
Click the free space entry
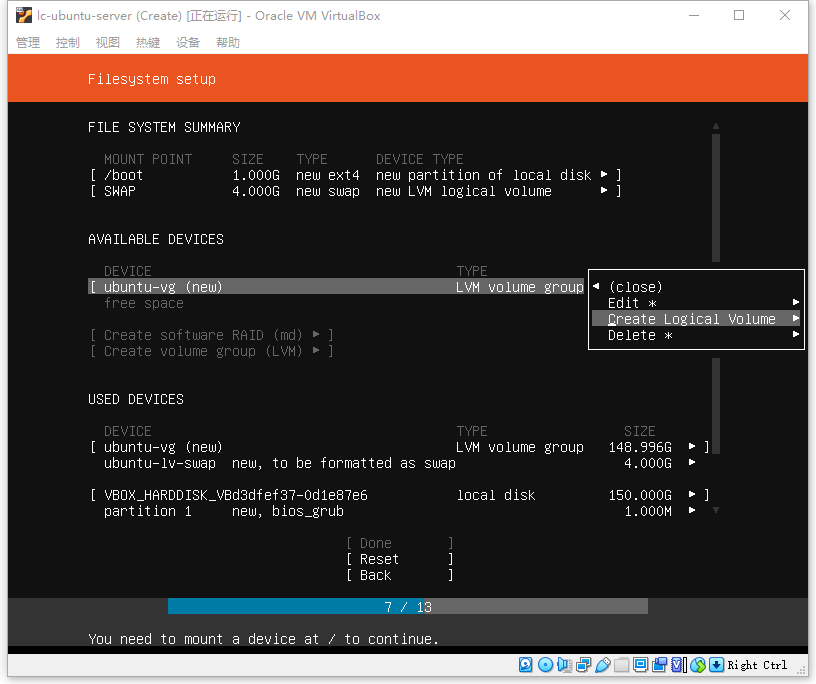pyautogui.click(x=144, y=303)
